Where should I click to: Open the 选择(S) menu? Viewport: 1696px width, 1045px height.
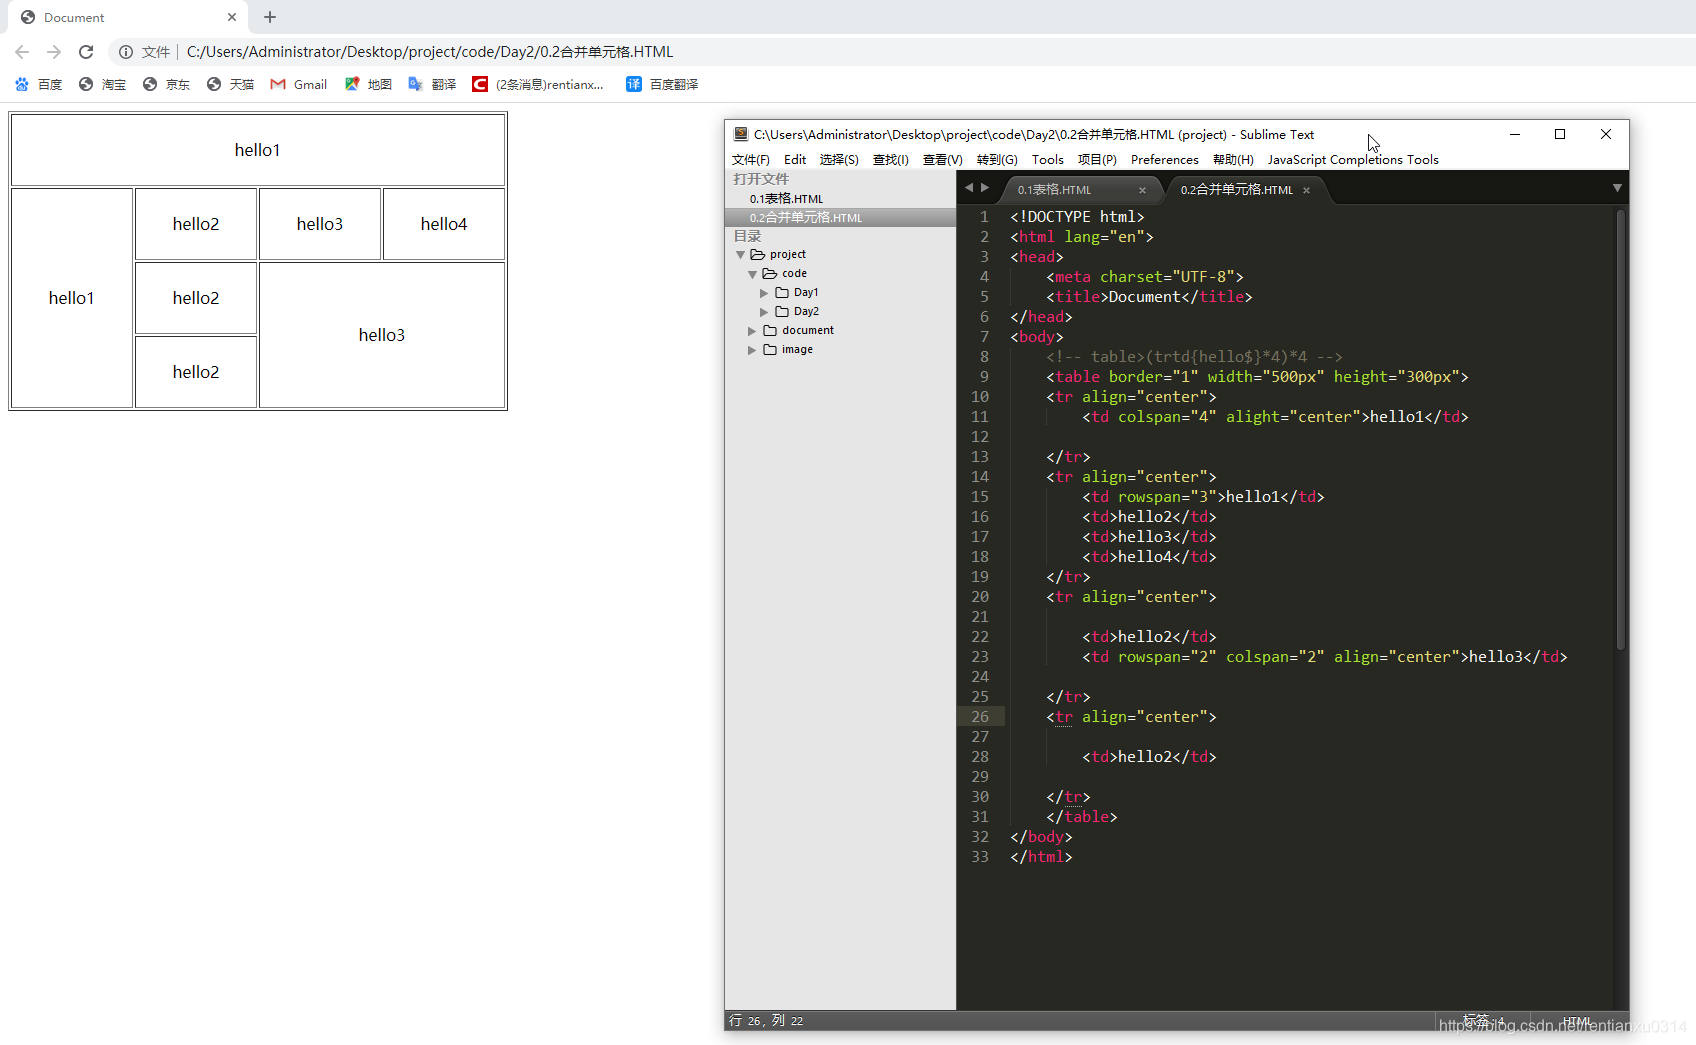[x=839, y=160]
